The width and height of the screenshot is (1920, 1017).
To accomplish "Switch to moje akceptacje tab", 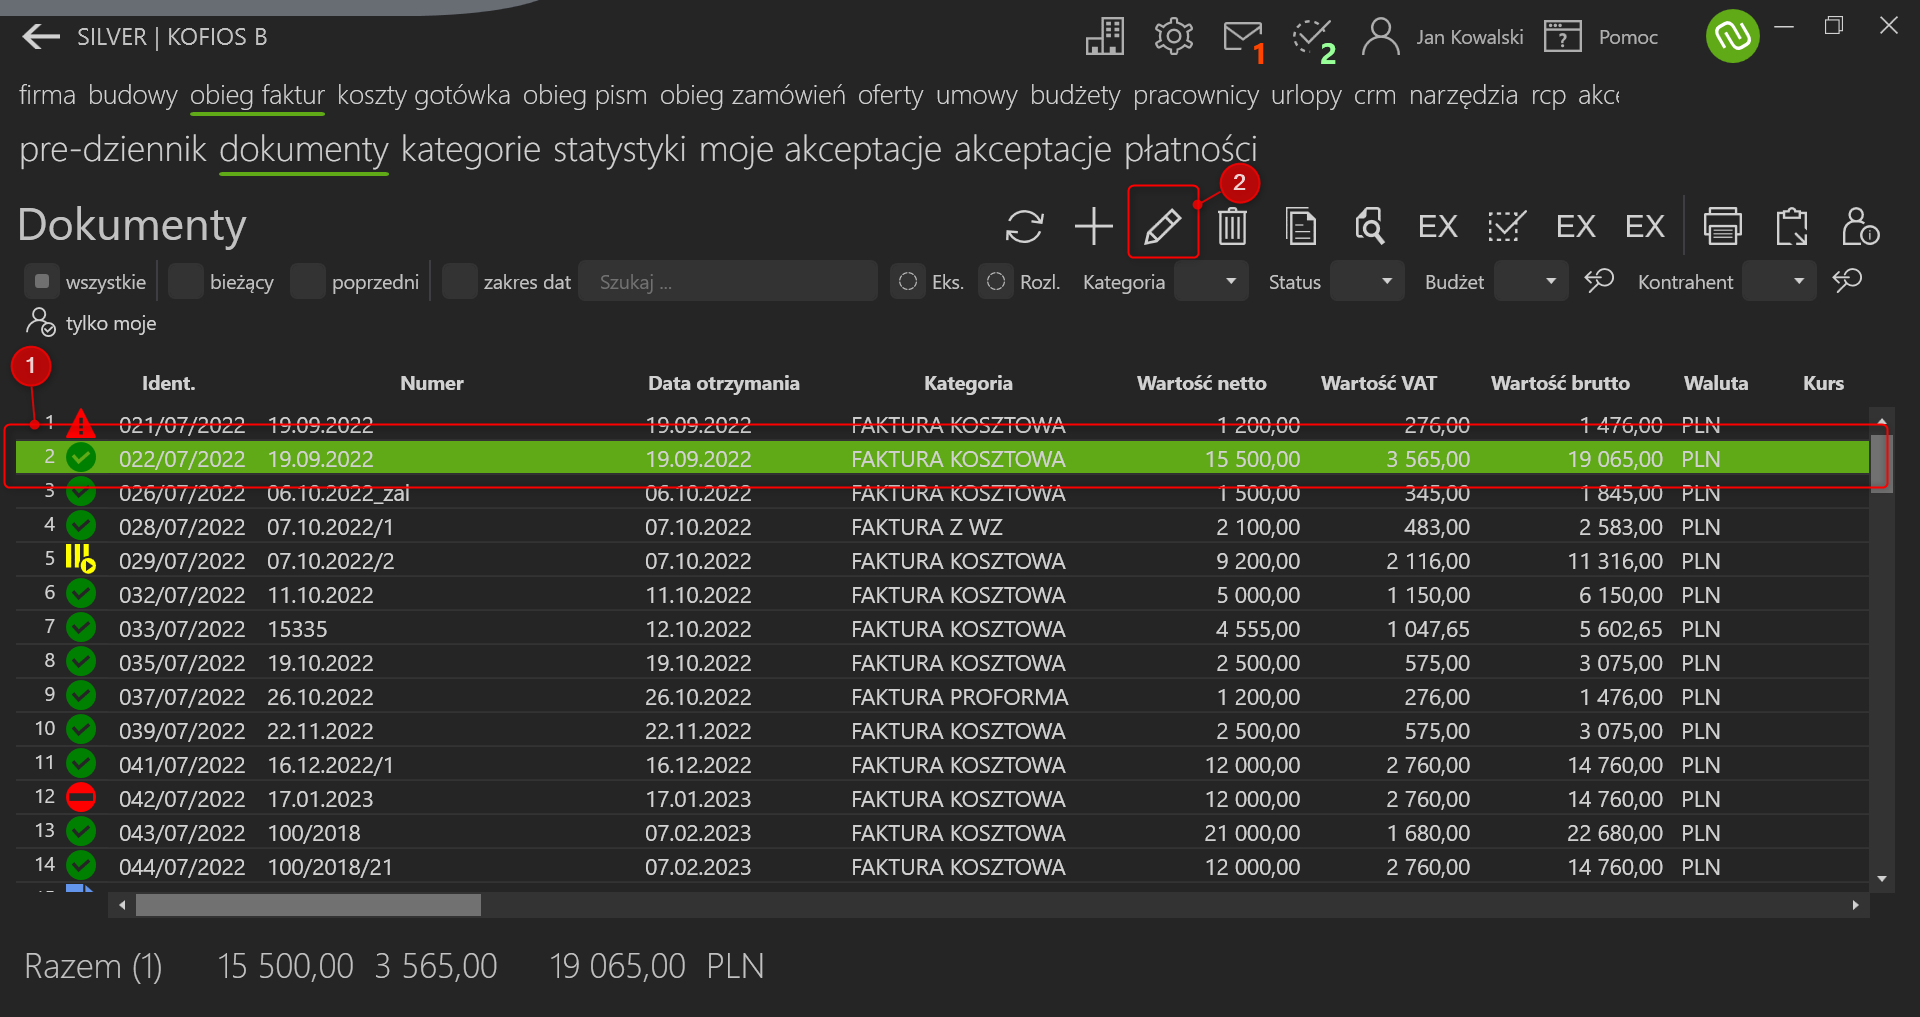I will pos(820,149).
